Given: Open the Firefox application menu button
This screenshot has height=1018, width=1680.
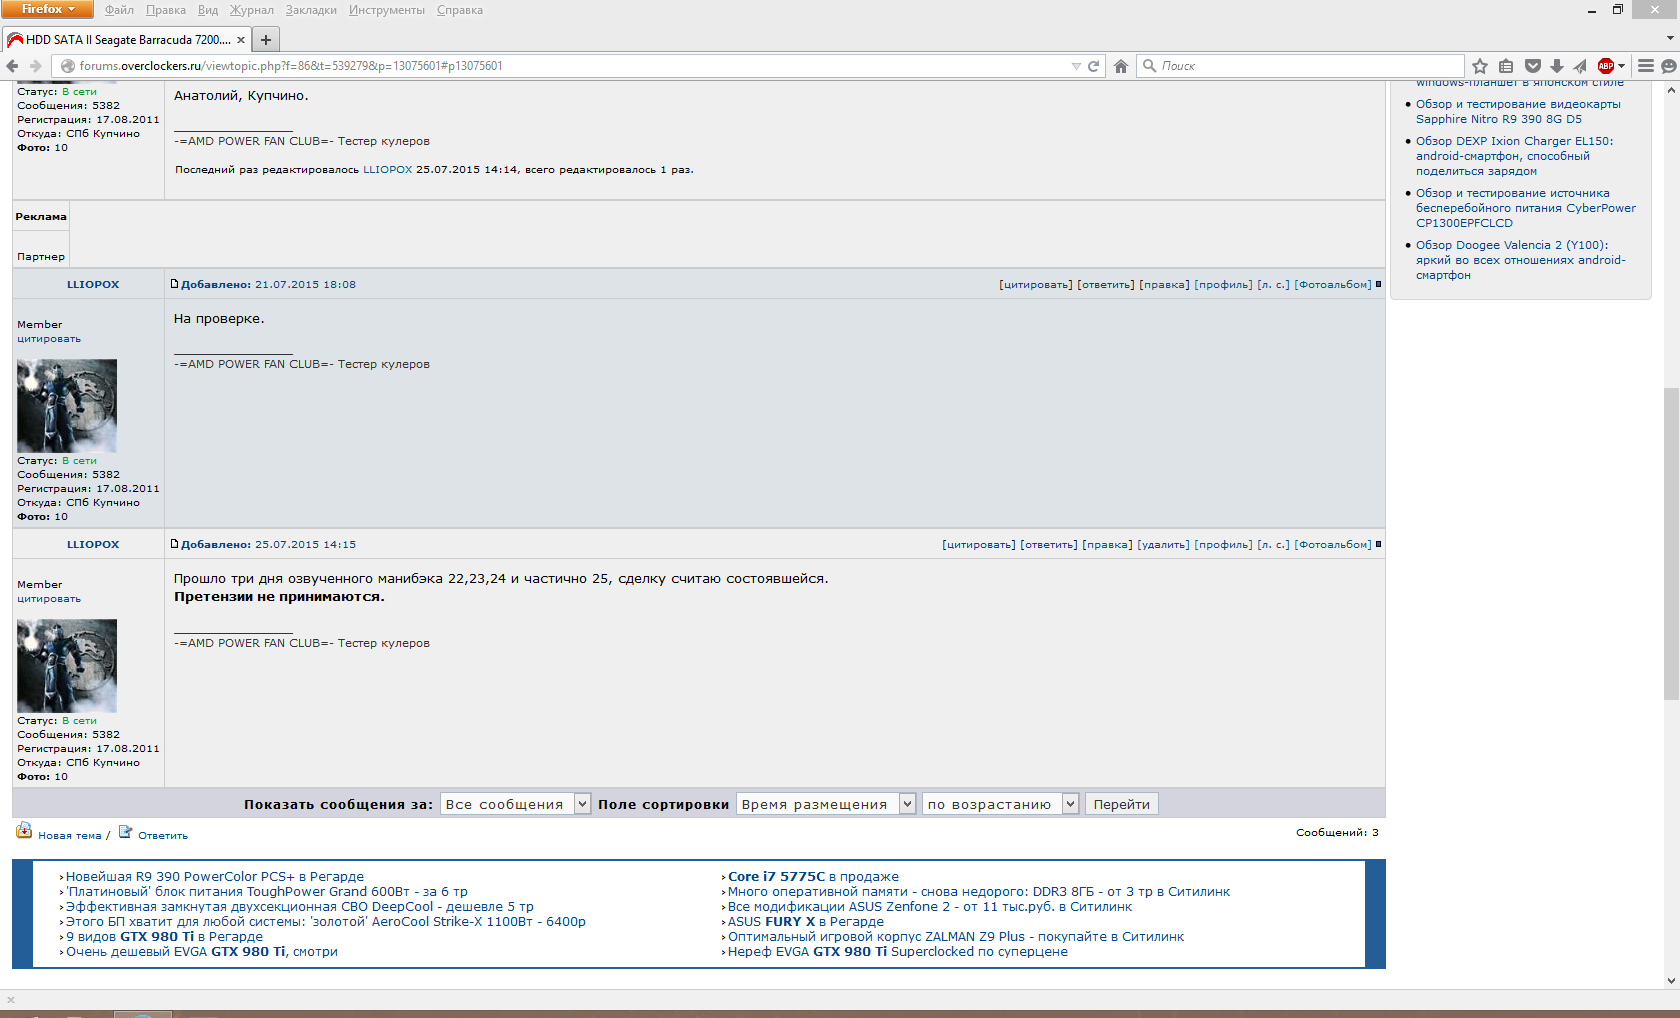Looking at the screenshot, I should pos(47,9).
